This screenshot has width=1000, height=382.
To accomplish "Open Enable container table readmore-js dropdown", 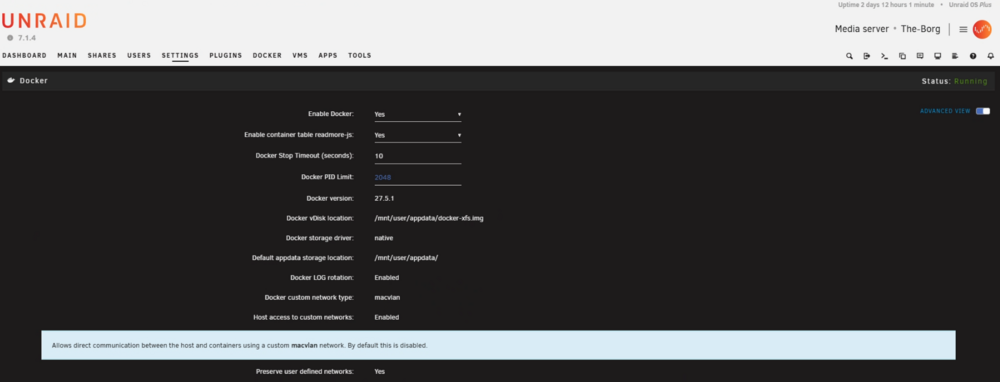I will pos(417,135).
